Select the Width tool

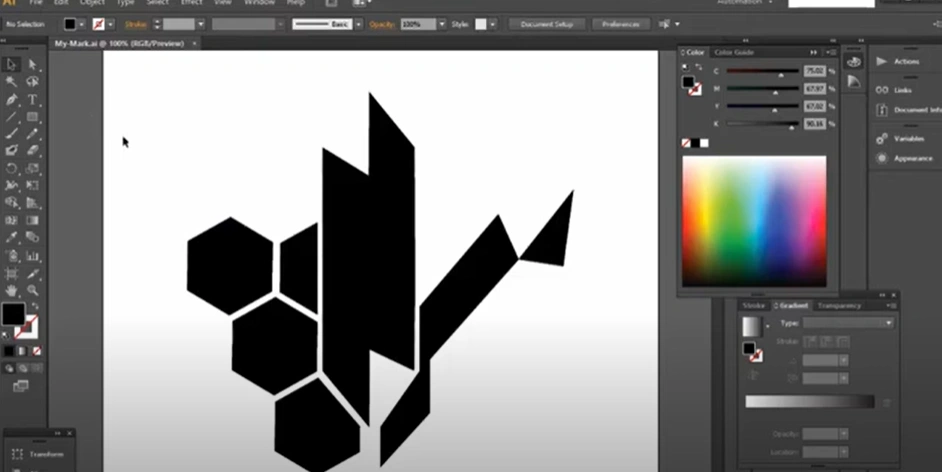11,186
